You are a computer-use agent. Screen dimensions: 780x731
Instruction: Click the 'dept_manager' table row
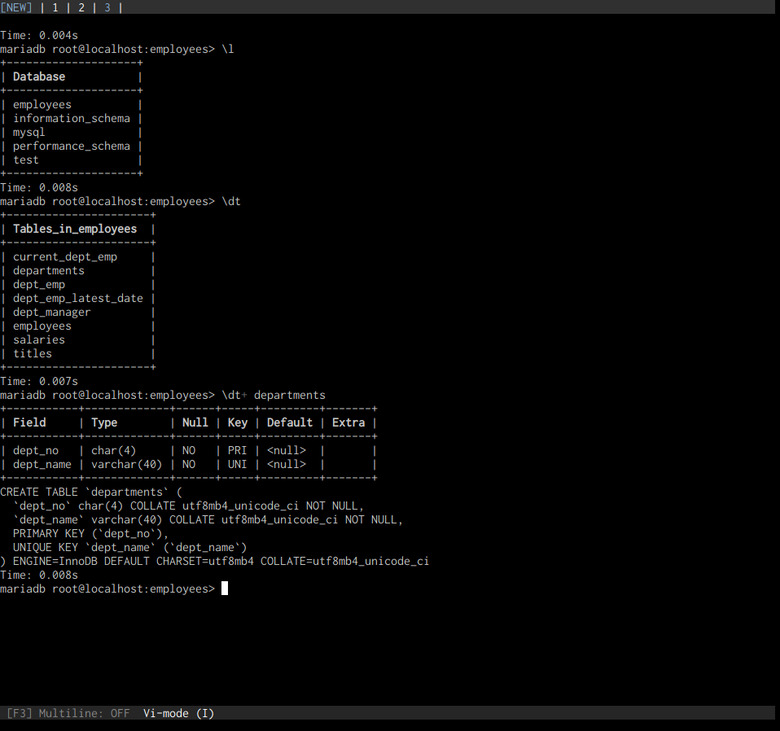point(52,313)
